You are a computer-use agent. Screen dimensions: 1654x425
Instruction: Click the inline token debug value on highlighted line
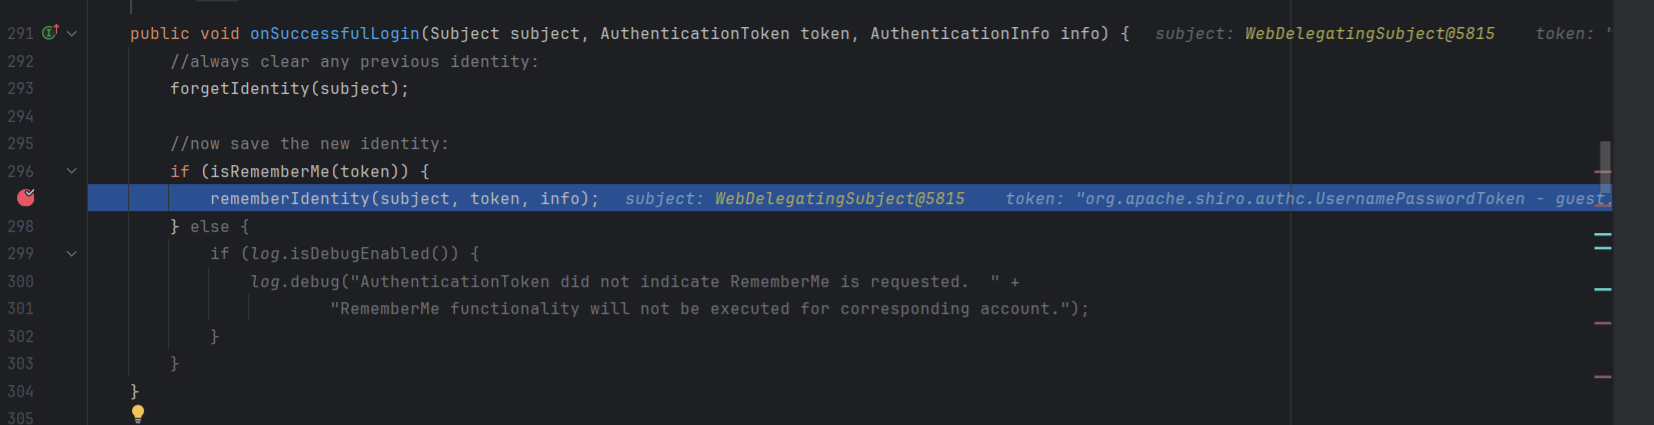pyautogui.click(x=1300, y=199)
